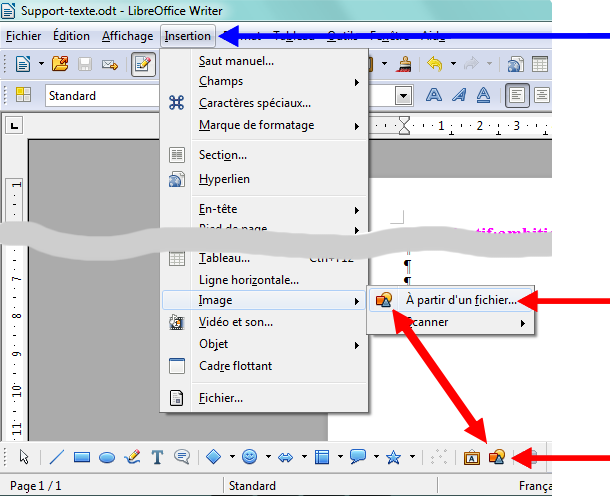610x496 pixels.
Task: Choose Saut manuel... menu entry
Action: [264, 61]
